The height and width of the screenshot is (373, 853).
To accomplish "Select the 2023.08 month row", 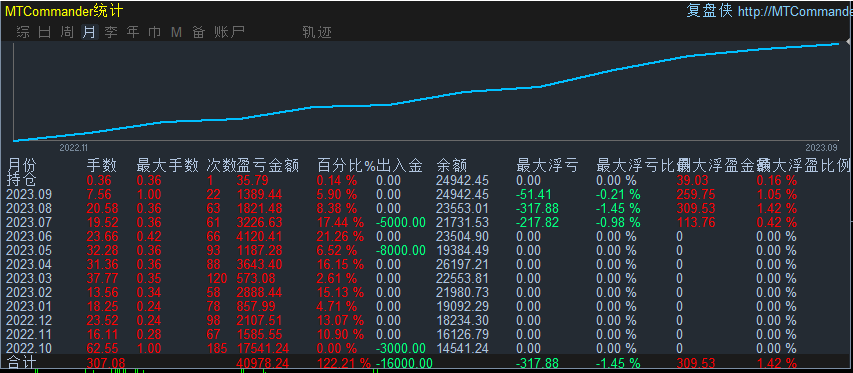I will [x=426, y=208].
